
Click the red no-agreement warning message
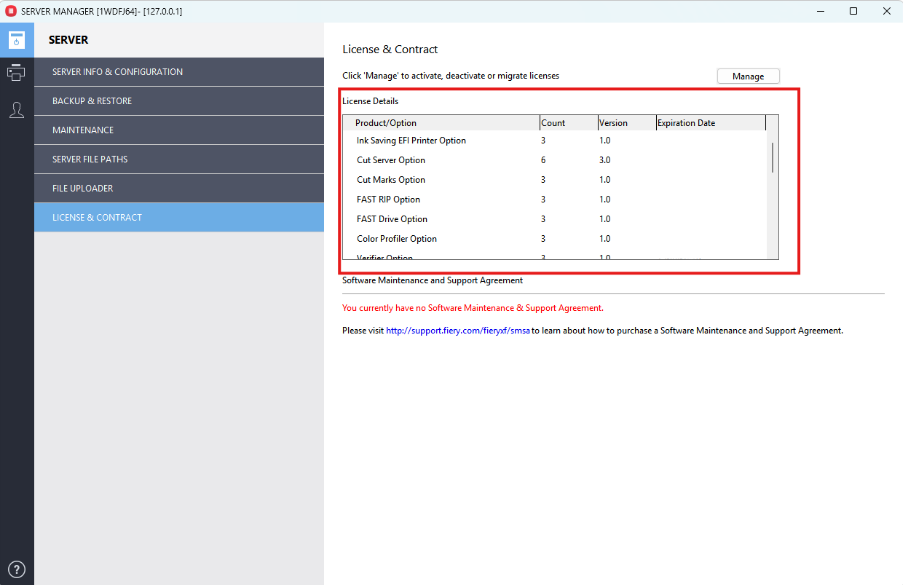coord(473,308)
